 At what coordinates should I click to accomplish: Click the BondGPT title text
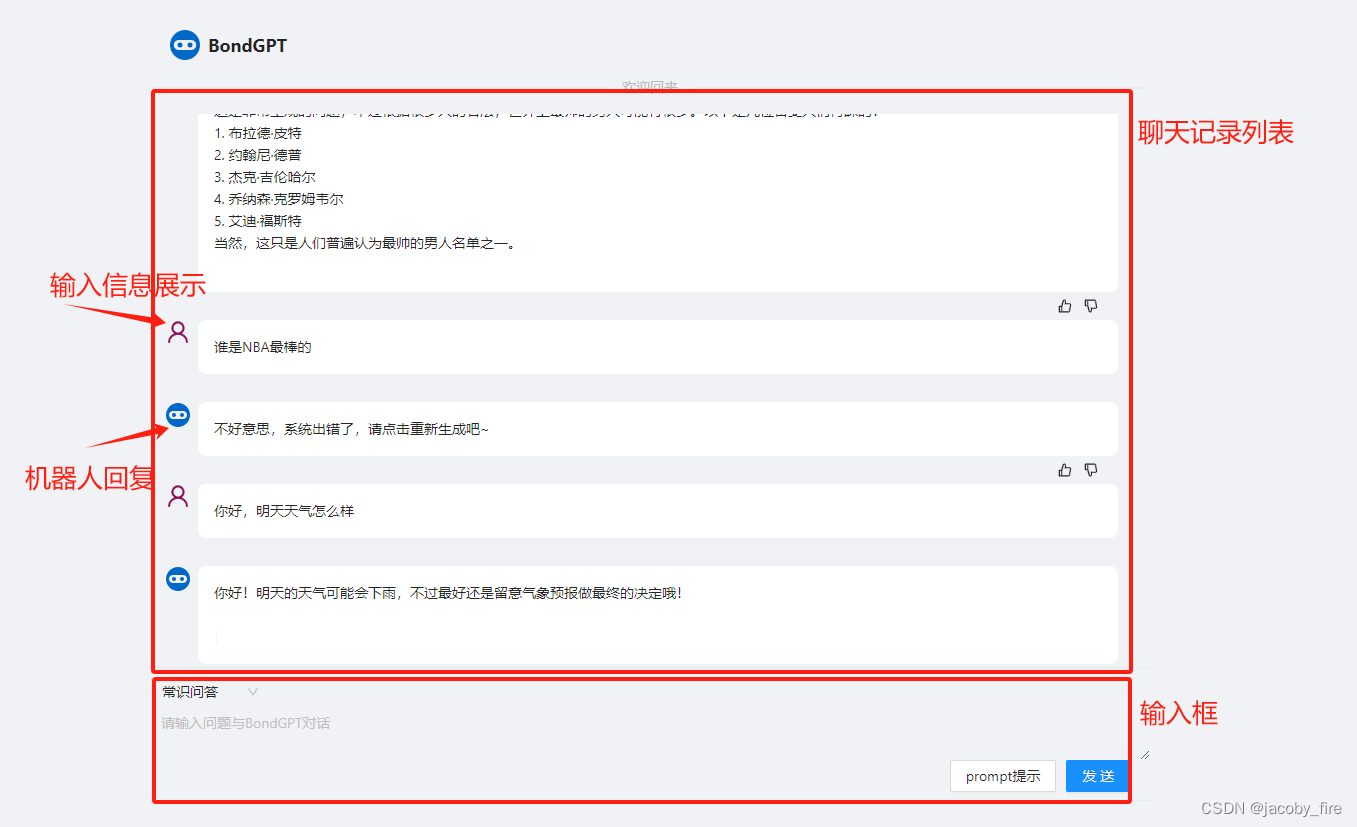point(247,45)
